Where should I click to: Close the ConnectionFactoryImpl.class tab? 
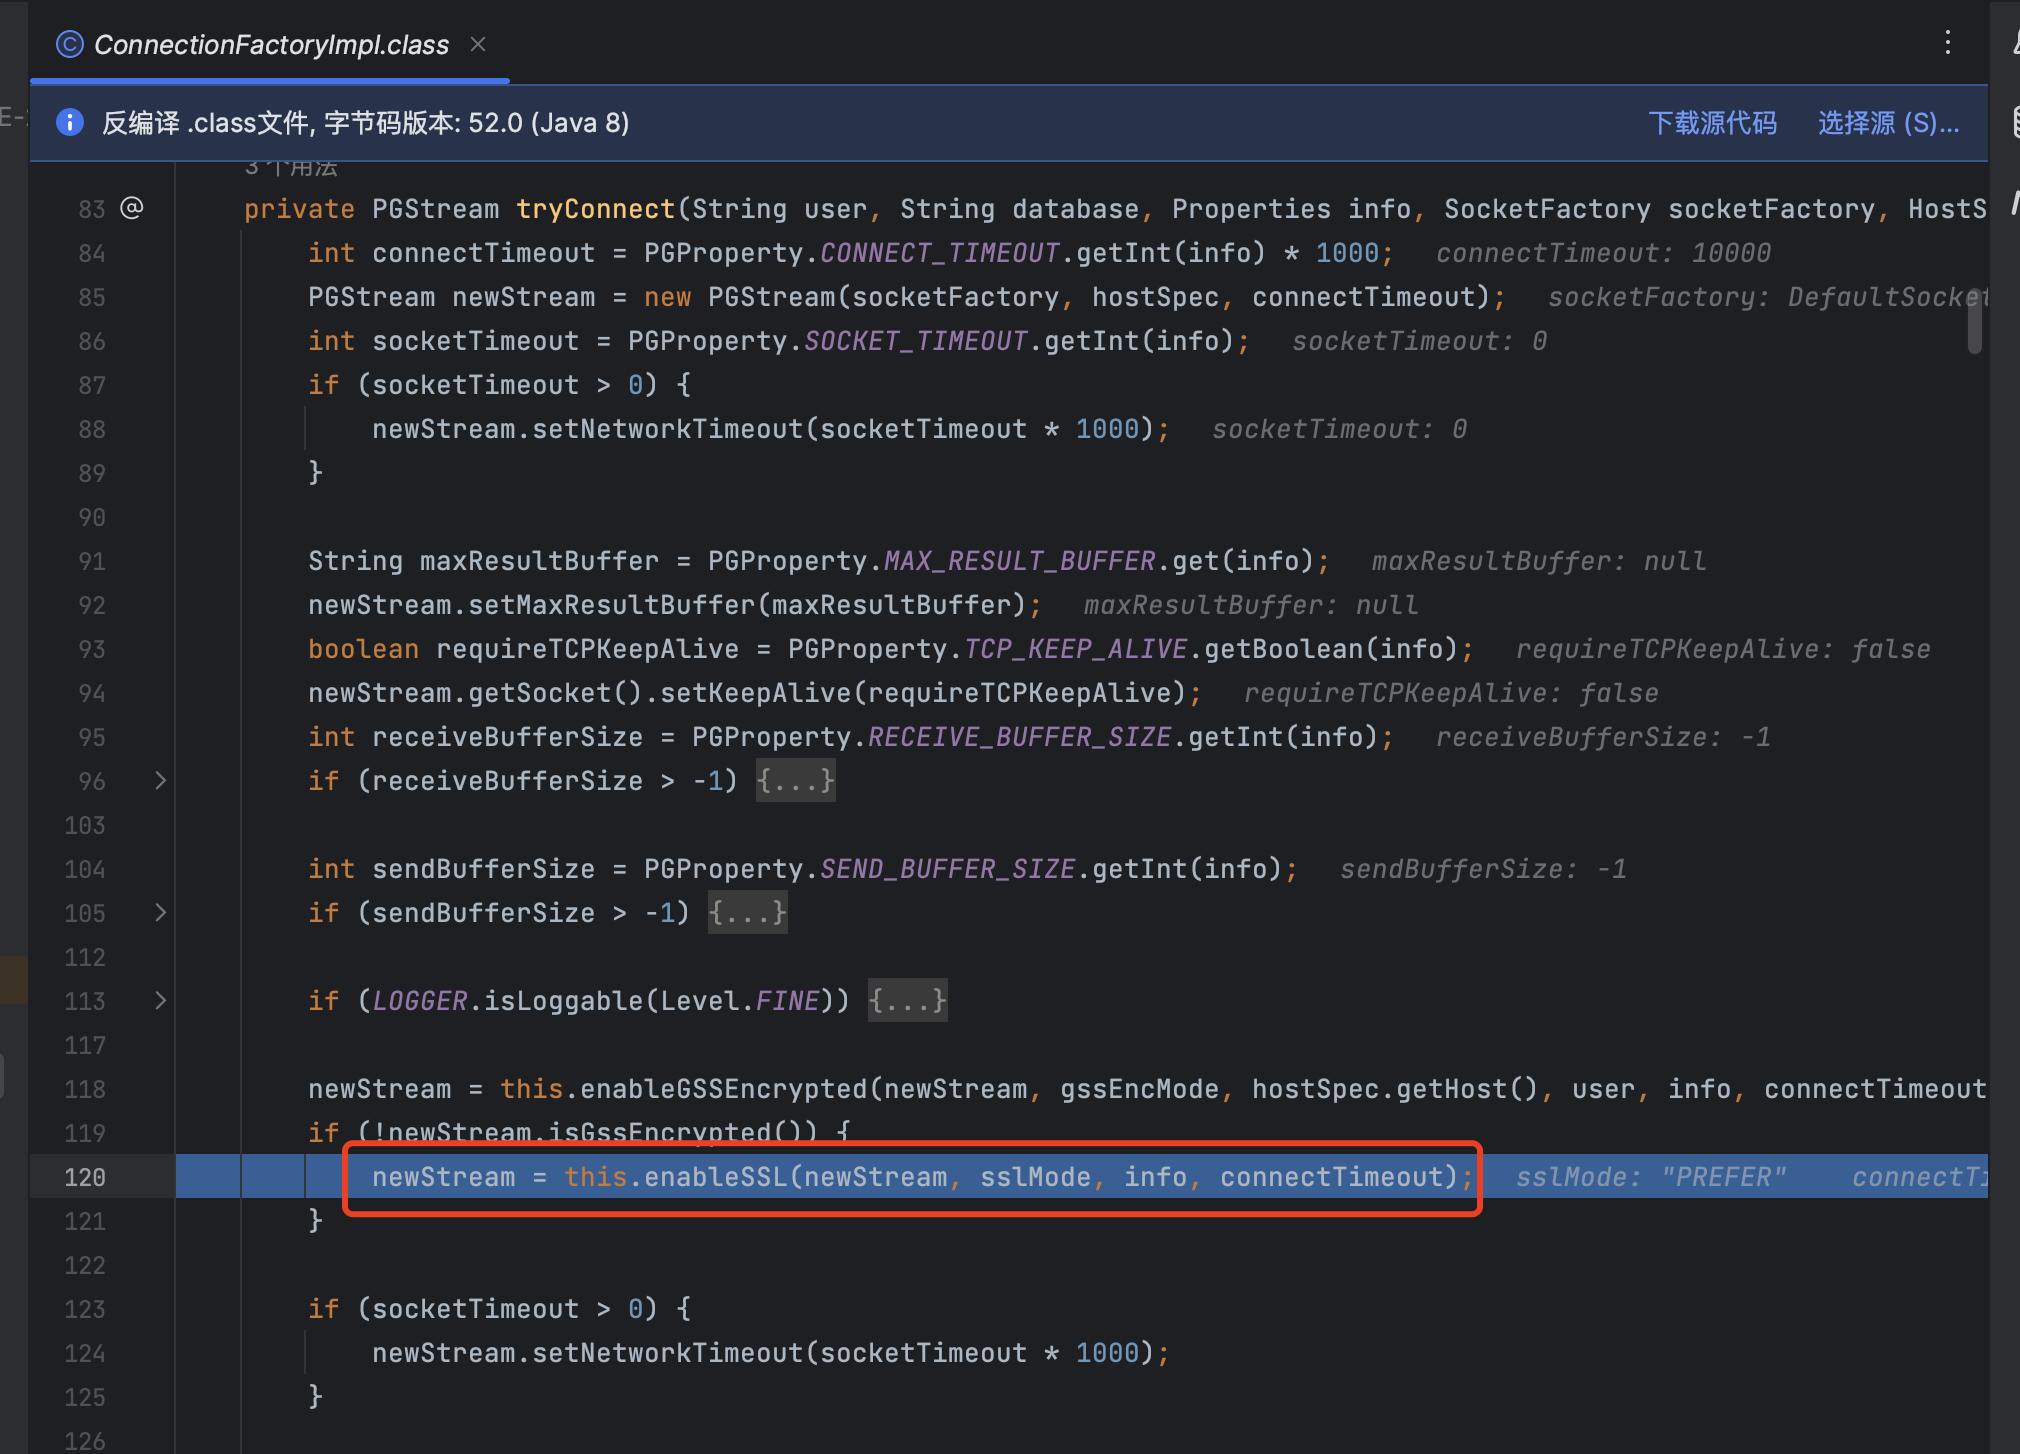point(478,44)
